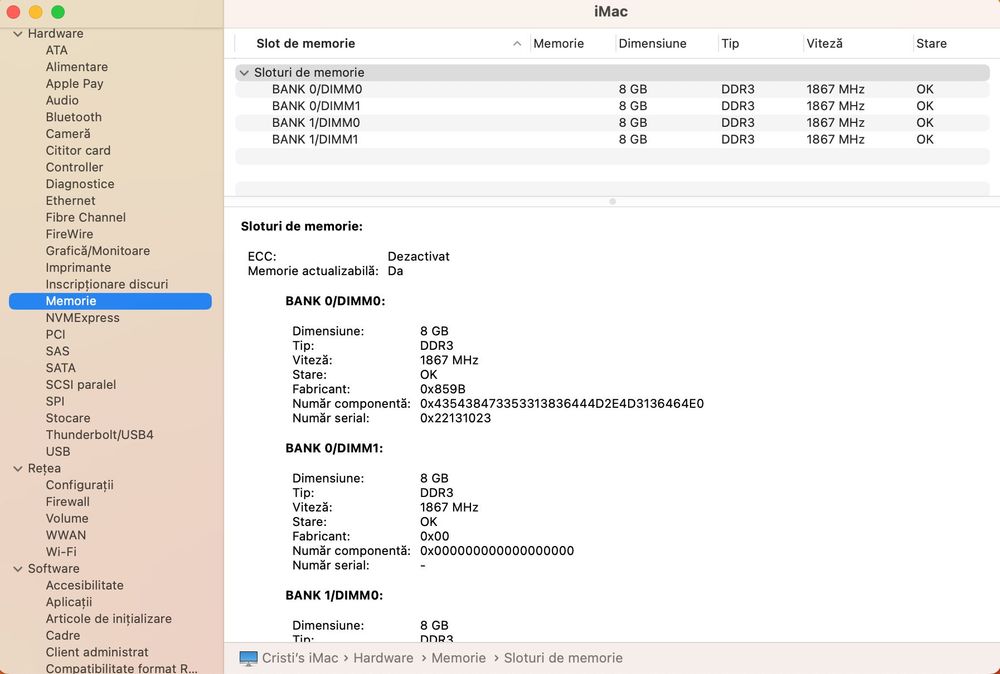Sort by the Viteză column header
This screenshot has width=1000, height=674.
point(824,43)
